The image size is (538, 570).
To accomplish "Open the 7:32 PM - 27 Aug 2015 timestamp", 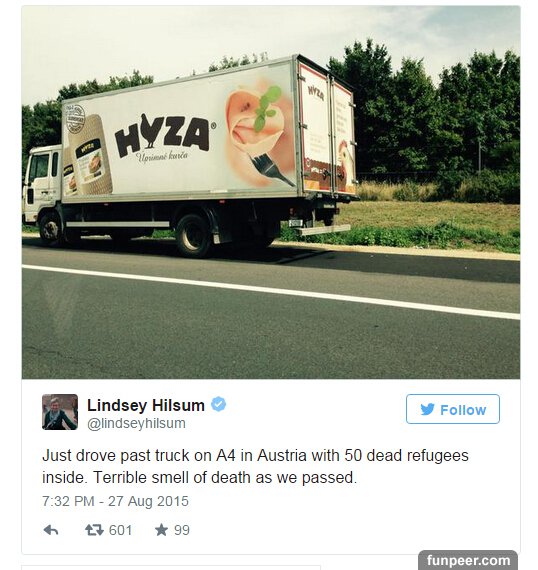I will pyautogui.click(x=115, y=501).
